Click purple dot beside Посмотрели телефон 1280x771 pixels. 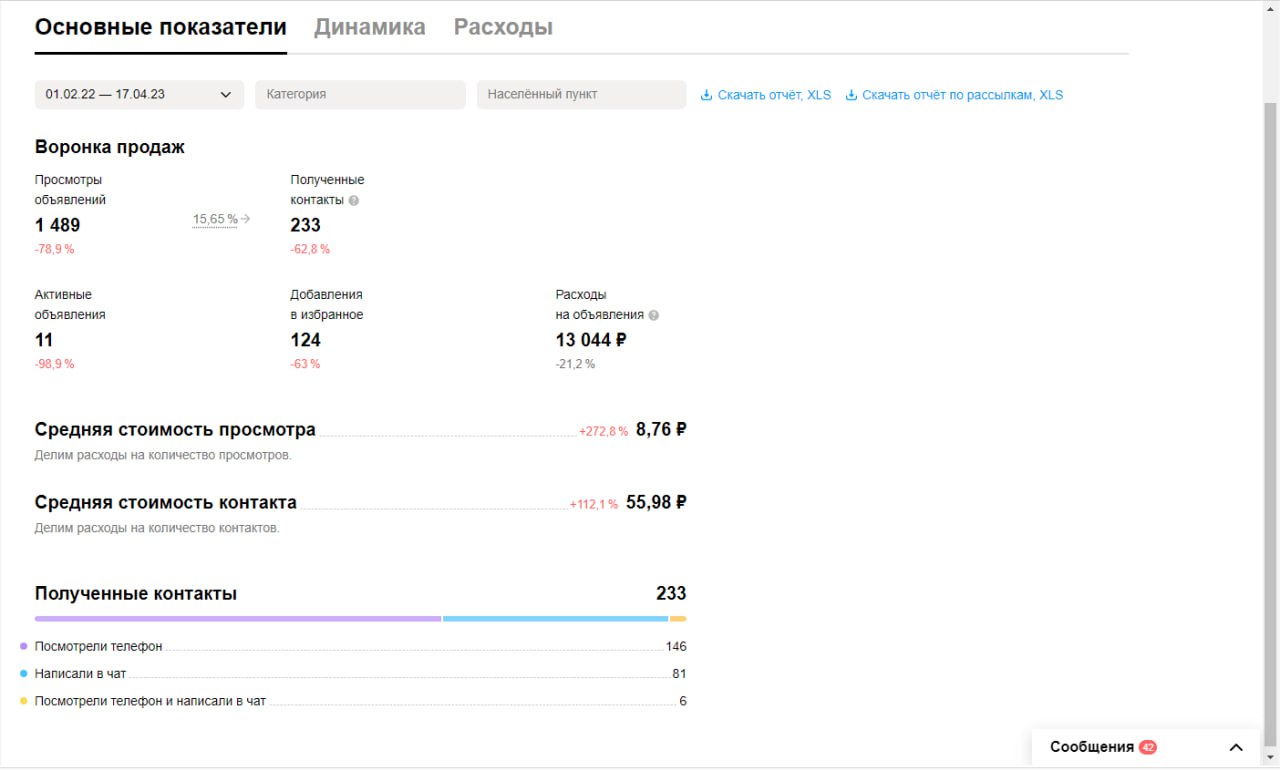24,647
